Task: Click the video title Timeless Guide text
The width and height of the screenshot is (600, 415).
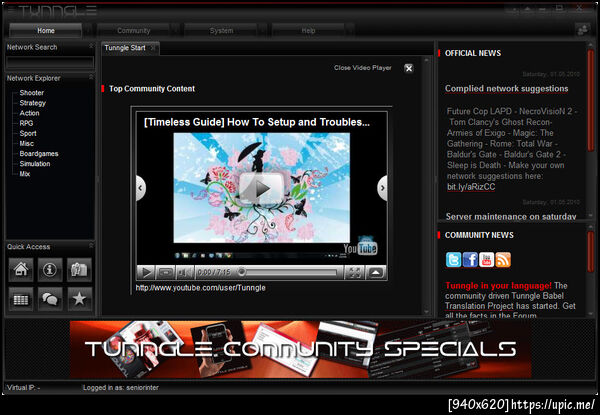Action: coord(257,122)
